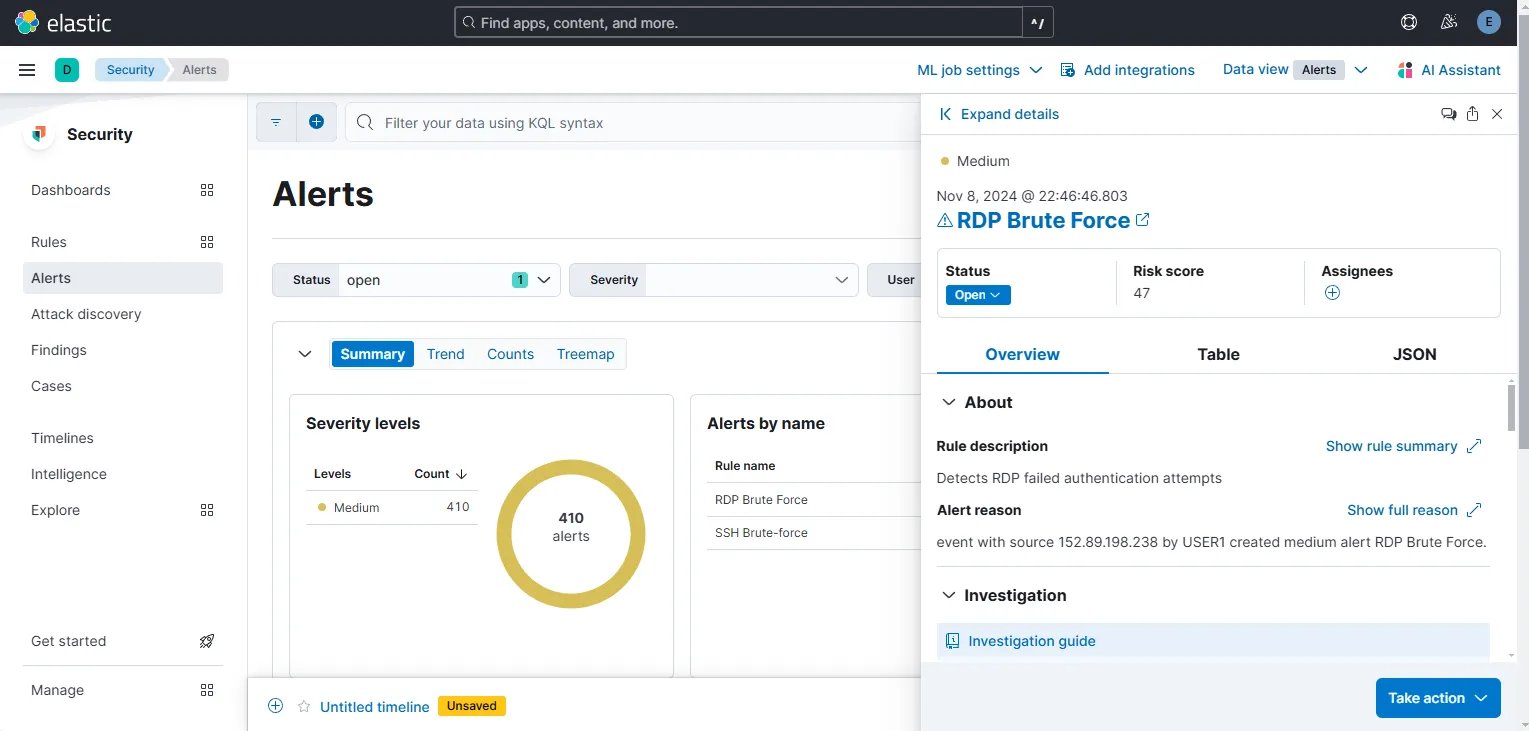This screenshot has width=1529, height=731.
Task: Open the Take action dropdown
Action: coord(1436,698)
